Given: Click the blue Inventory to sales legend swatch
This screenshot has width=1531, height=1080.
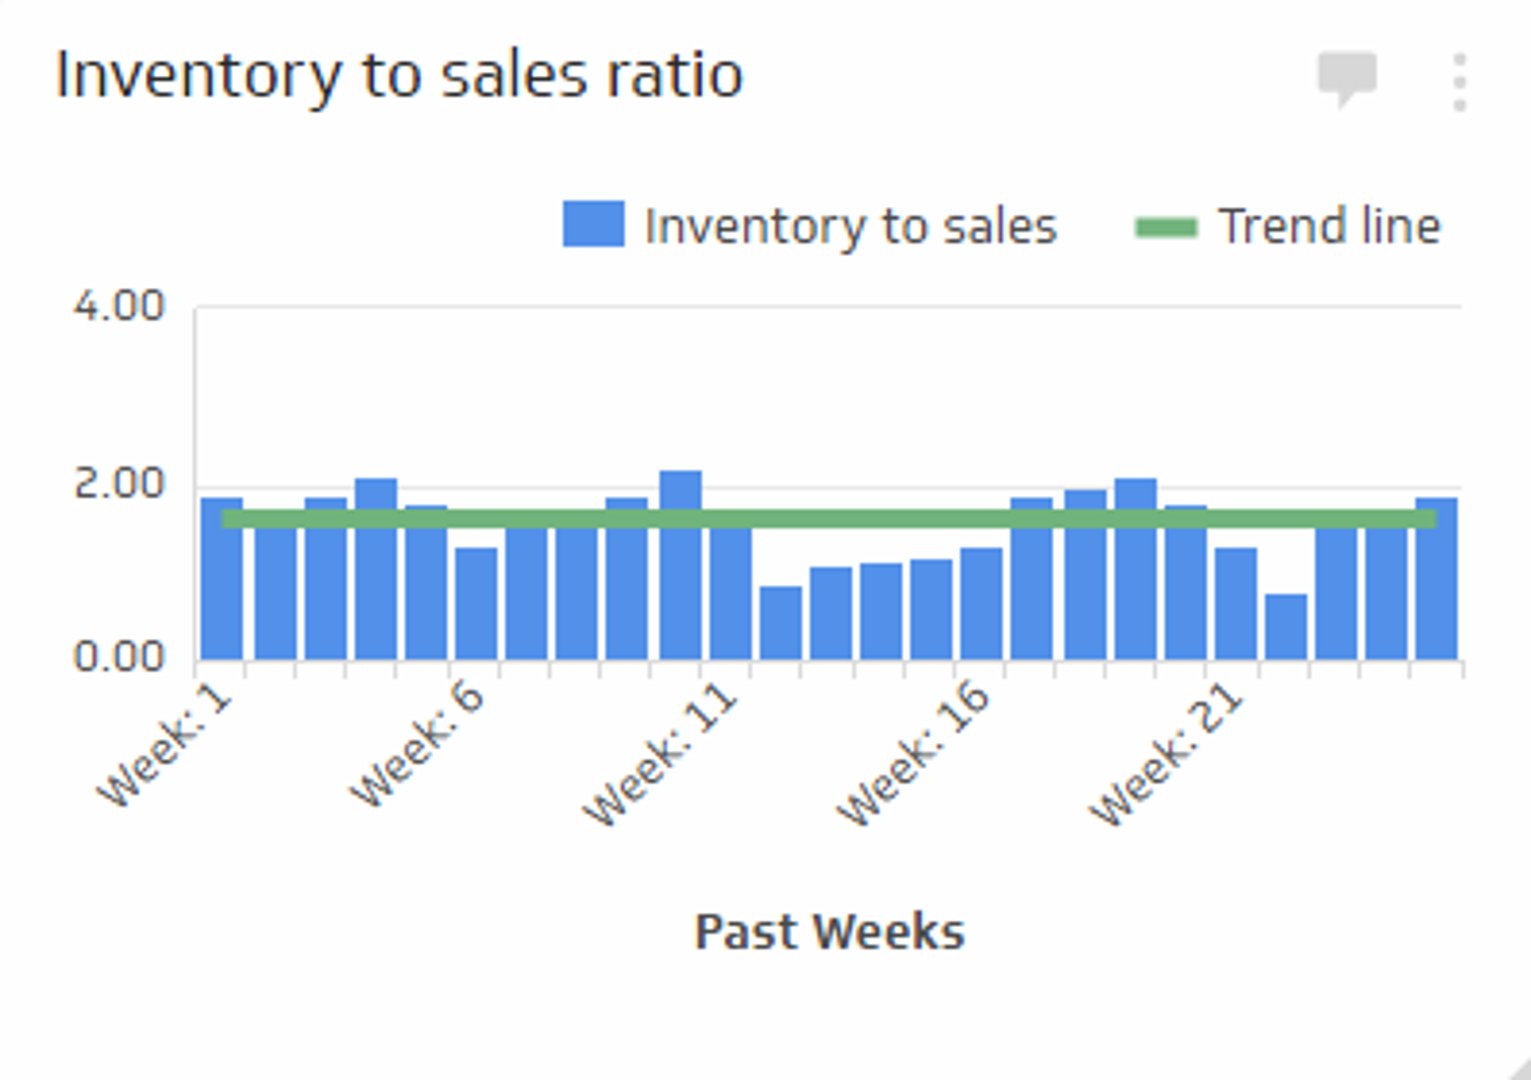Looking at the screenshot, I should coord(592,222).
